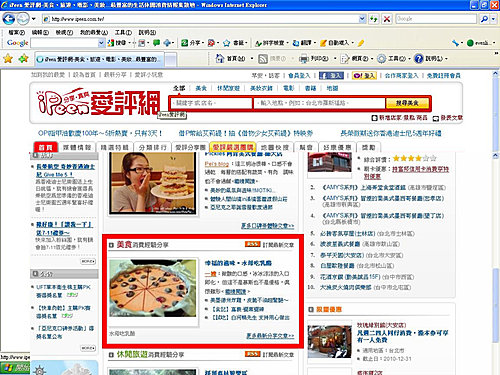Open the command bar Tools dropdown arrow
The width and height of the screenshot is (500, 375).
point(409,59)
